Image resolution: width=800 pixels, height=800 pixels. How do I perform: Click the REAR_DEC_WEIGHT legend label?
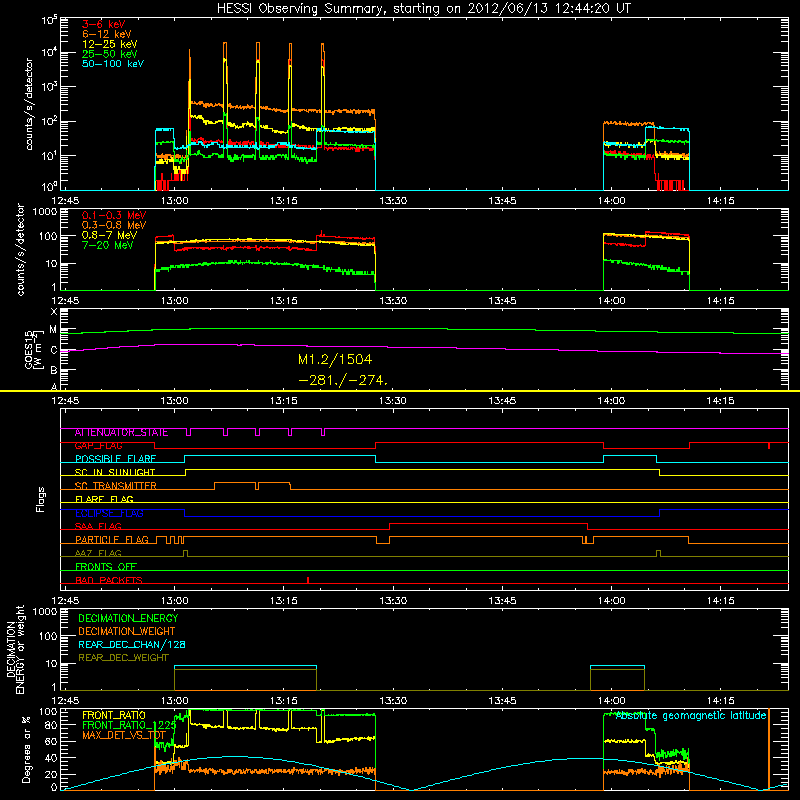tap(123, 658)
